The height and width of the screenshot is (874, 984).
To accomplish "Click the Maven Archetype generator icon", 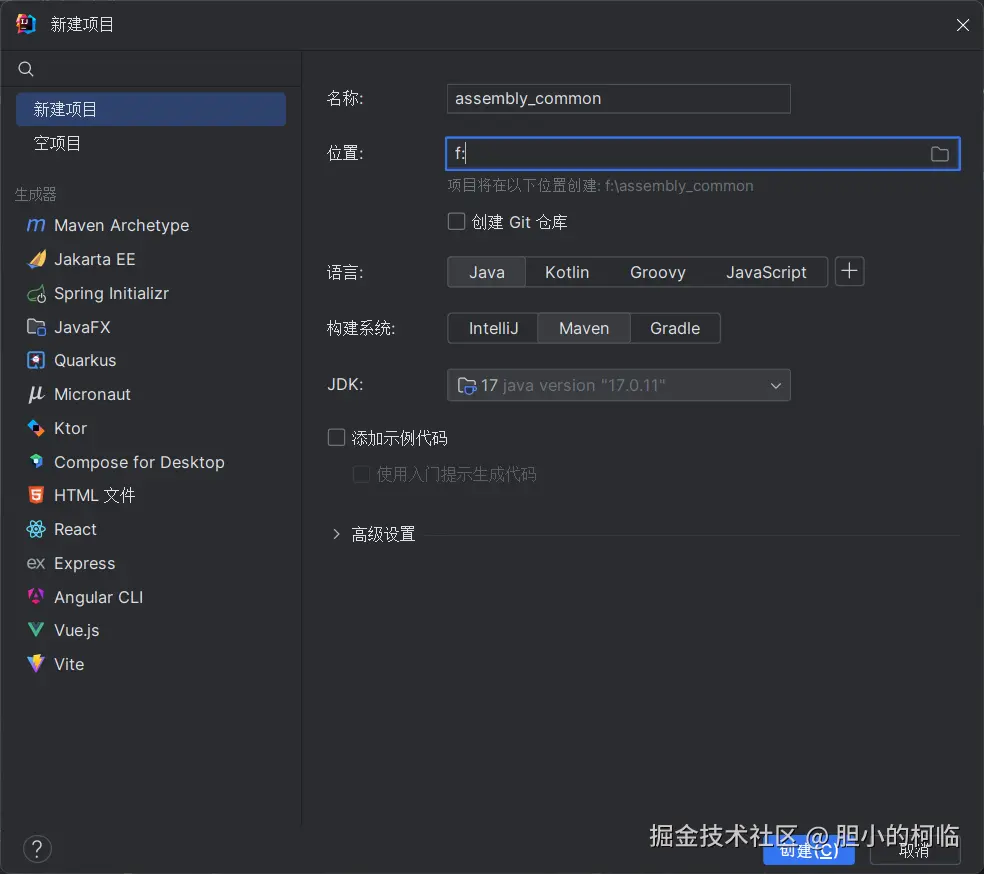I will point(36,225).
